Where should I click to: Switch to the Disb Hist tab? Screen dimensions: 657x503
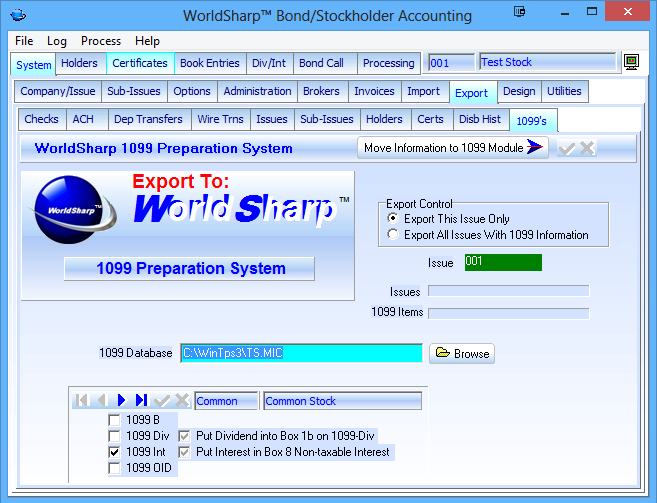[x=479, y=120]
